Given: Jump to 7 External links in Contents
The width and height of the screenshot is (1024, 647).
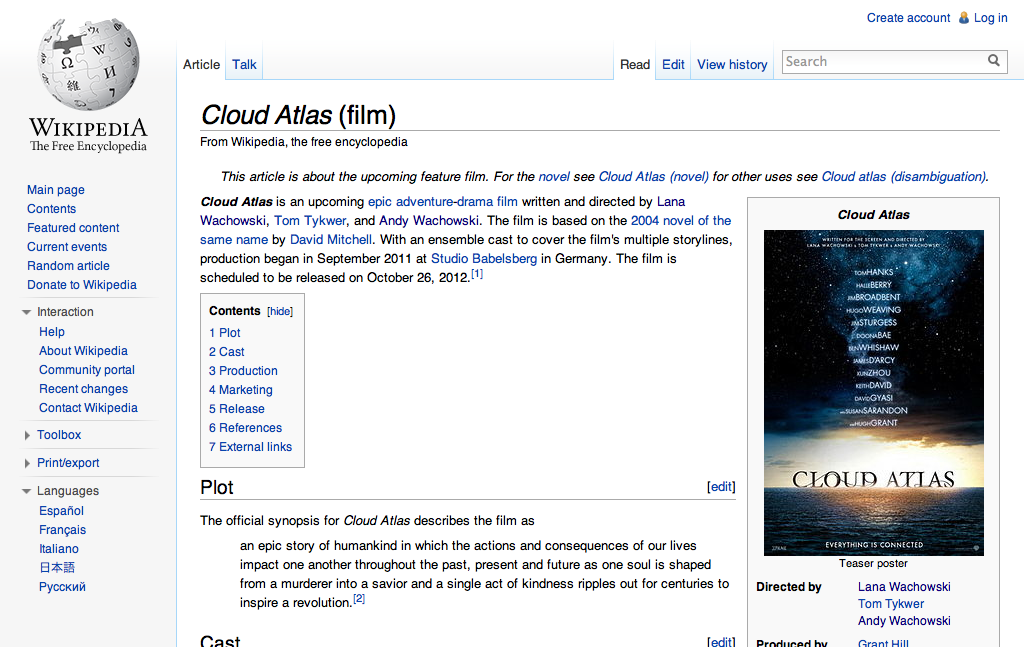Looking at the screenshot, I should [x=250, y=447].
